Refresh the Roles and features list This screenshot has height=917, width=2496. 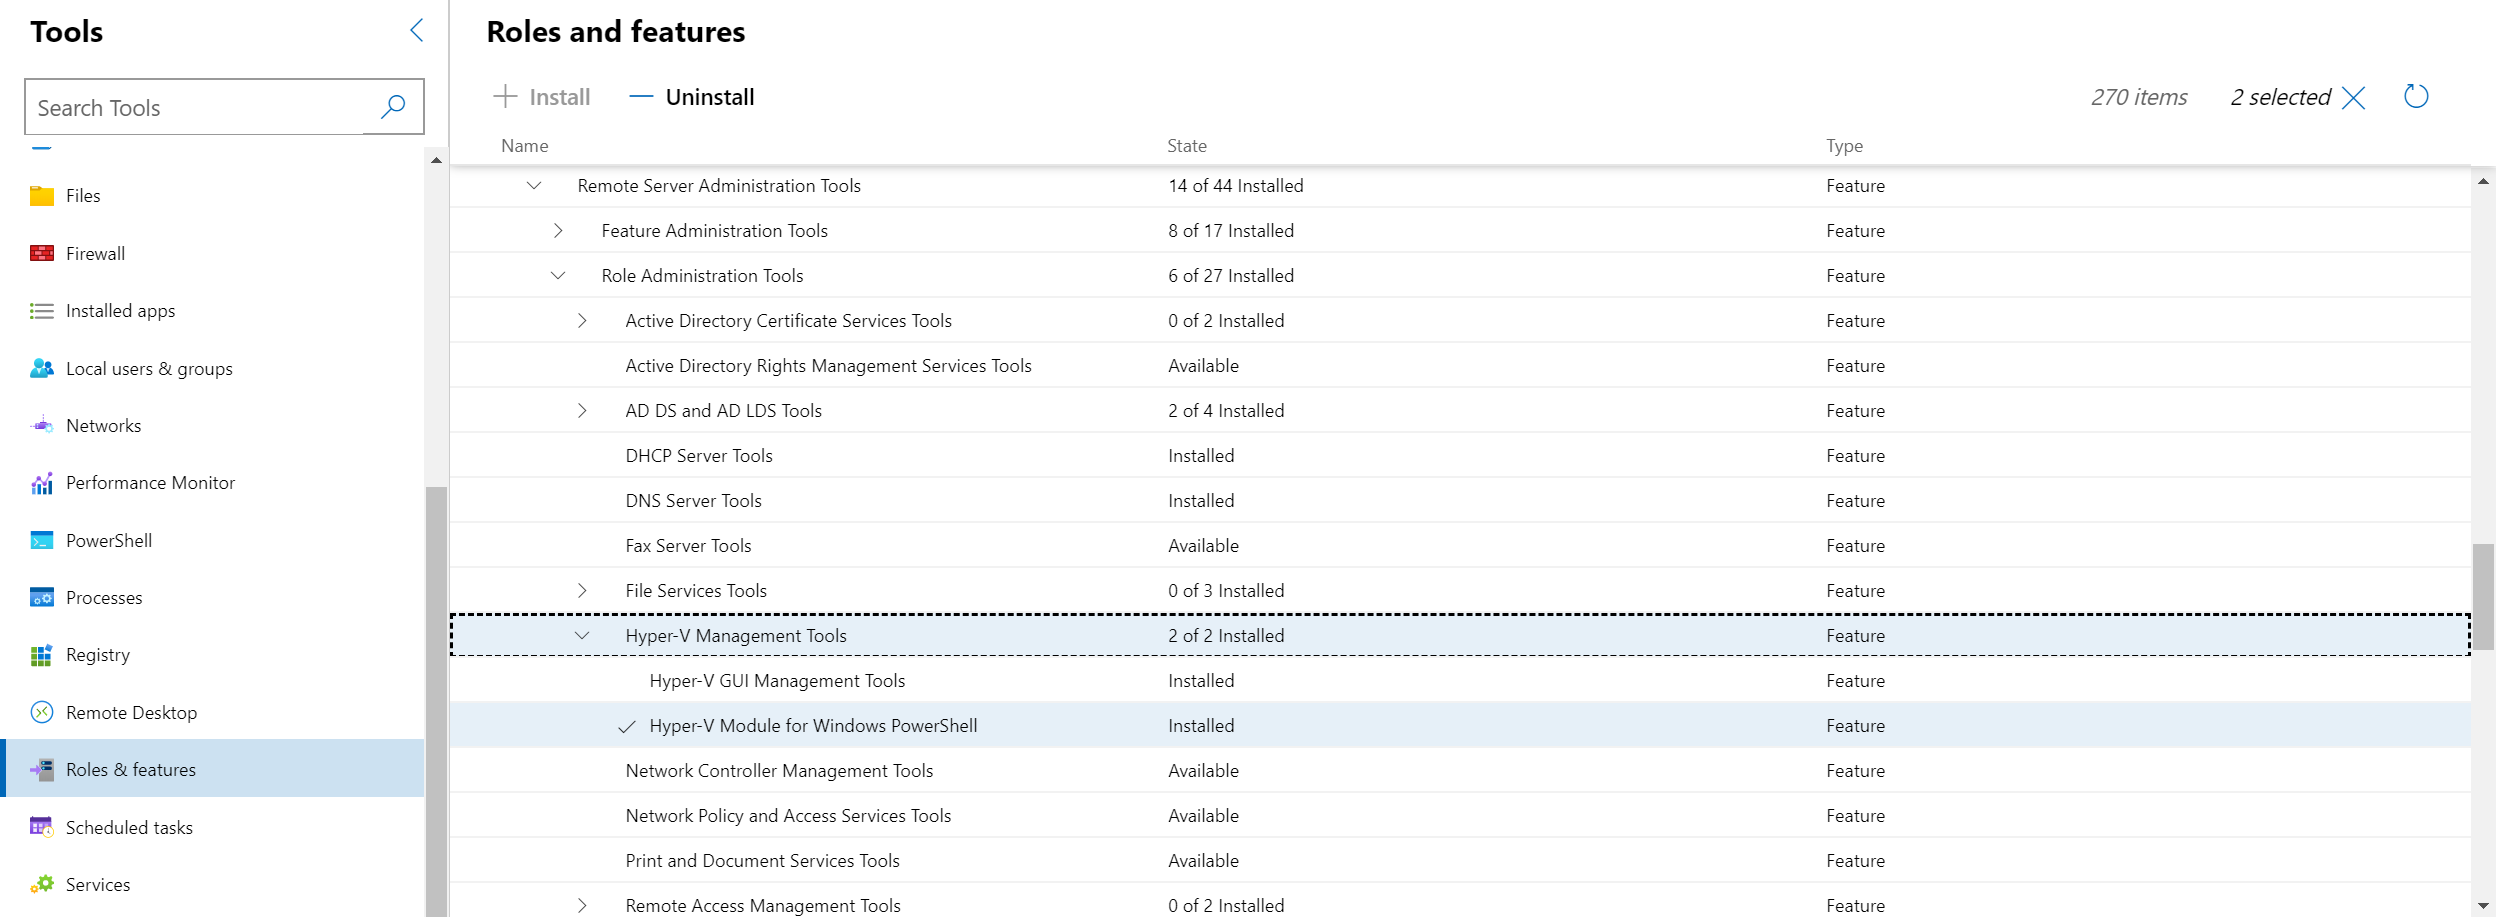pyautogui.click(x=2417, y=97)
